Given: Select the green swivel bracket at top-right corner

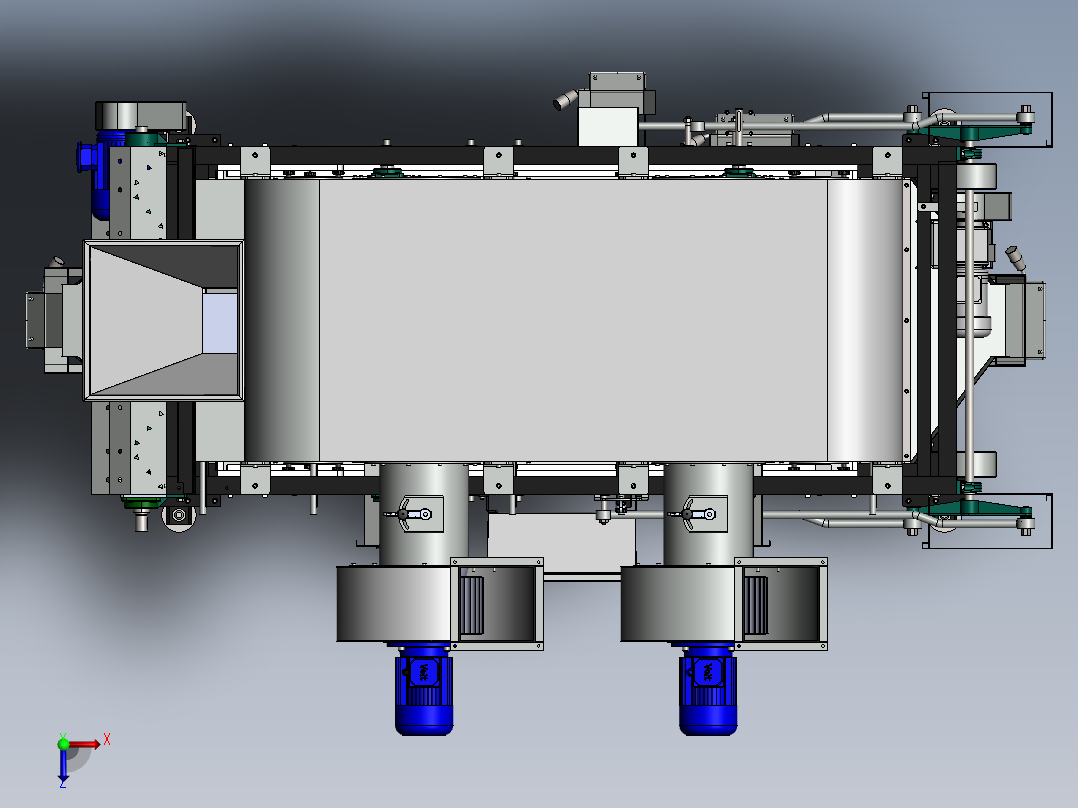Looking at the screenshot, I should (x=973, y=131).
